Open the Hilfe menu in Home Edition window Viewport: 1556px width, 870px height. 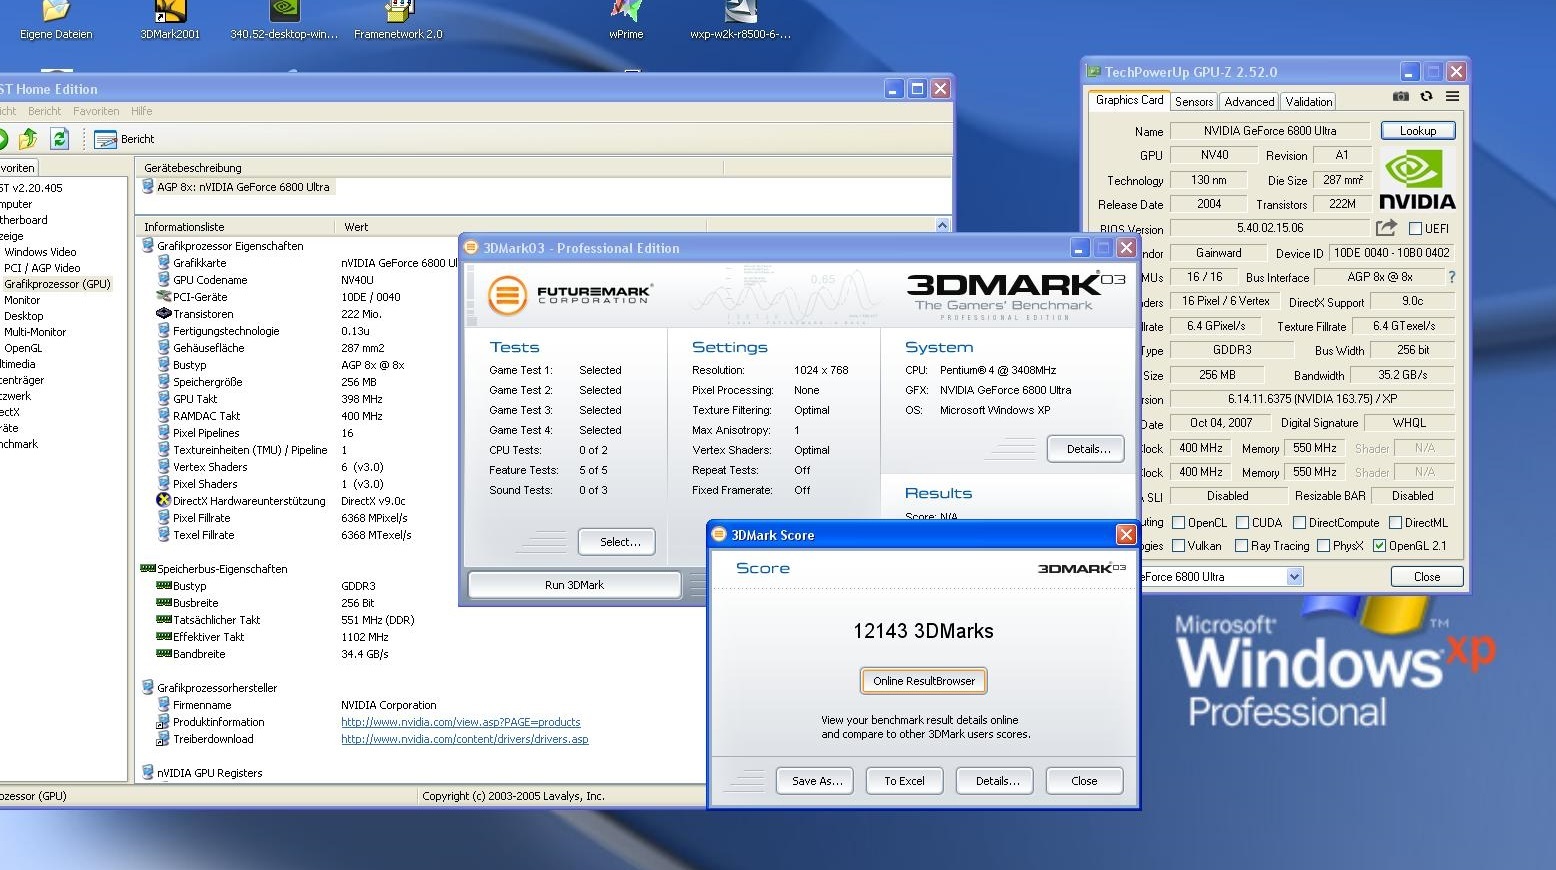[x=142, y=111]
